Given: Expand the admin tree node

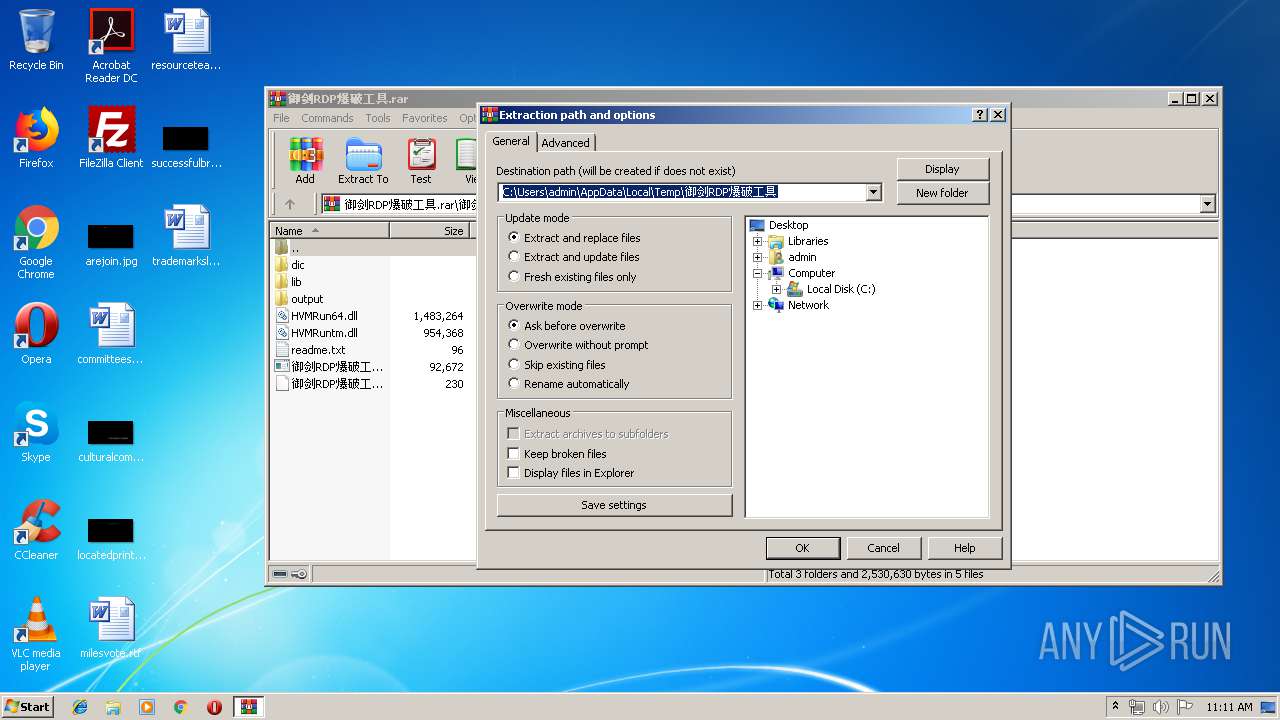Looking at the screenshot, I should [x=758, y=257].
